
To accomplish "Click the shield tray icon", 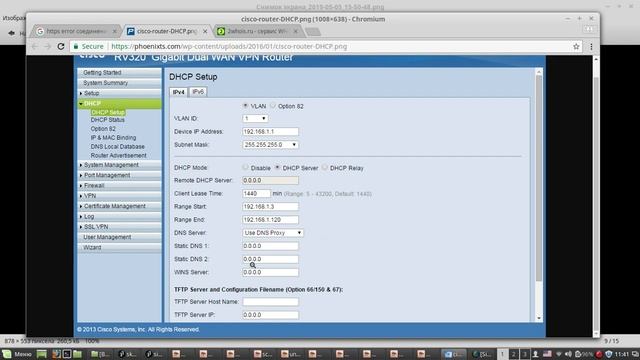I will pyautogui.click(x=609, y=354).
